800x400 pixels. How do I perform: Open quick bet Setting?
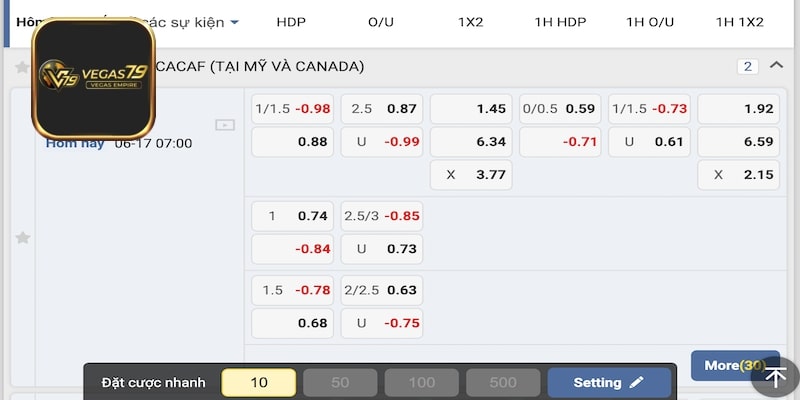pos(609,382)
